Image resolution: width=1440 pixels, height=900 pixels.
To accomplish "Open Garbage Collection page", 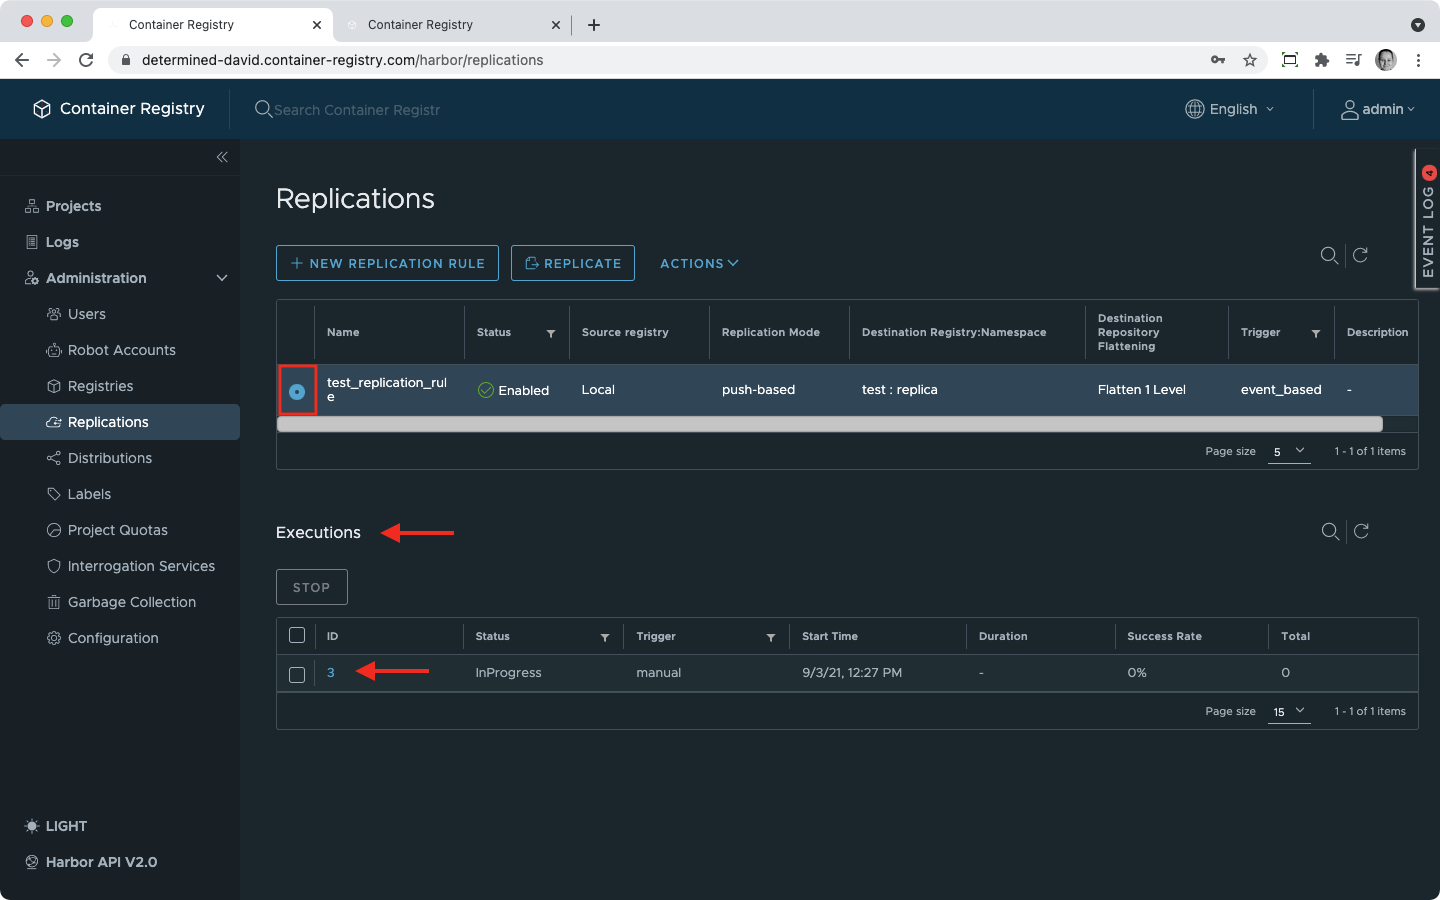I will (131, 602).
